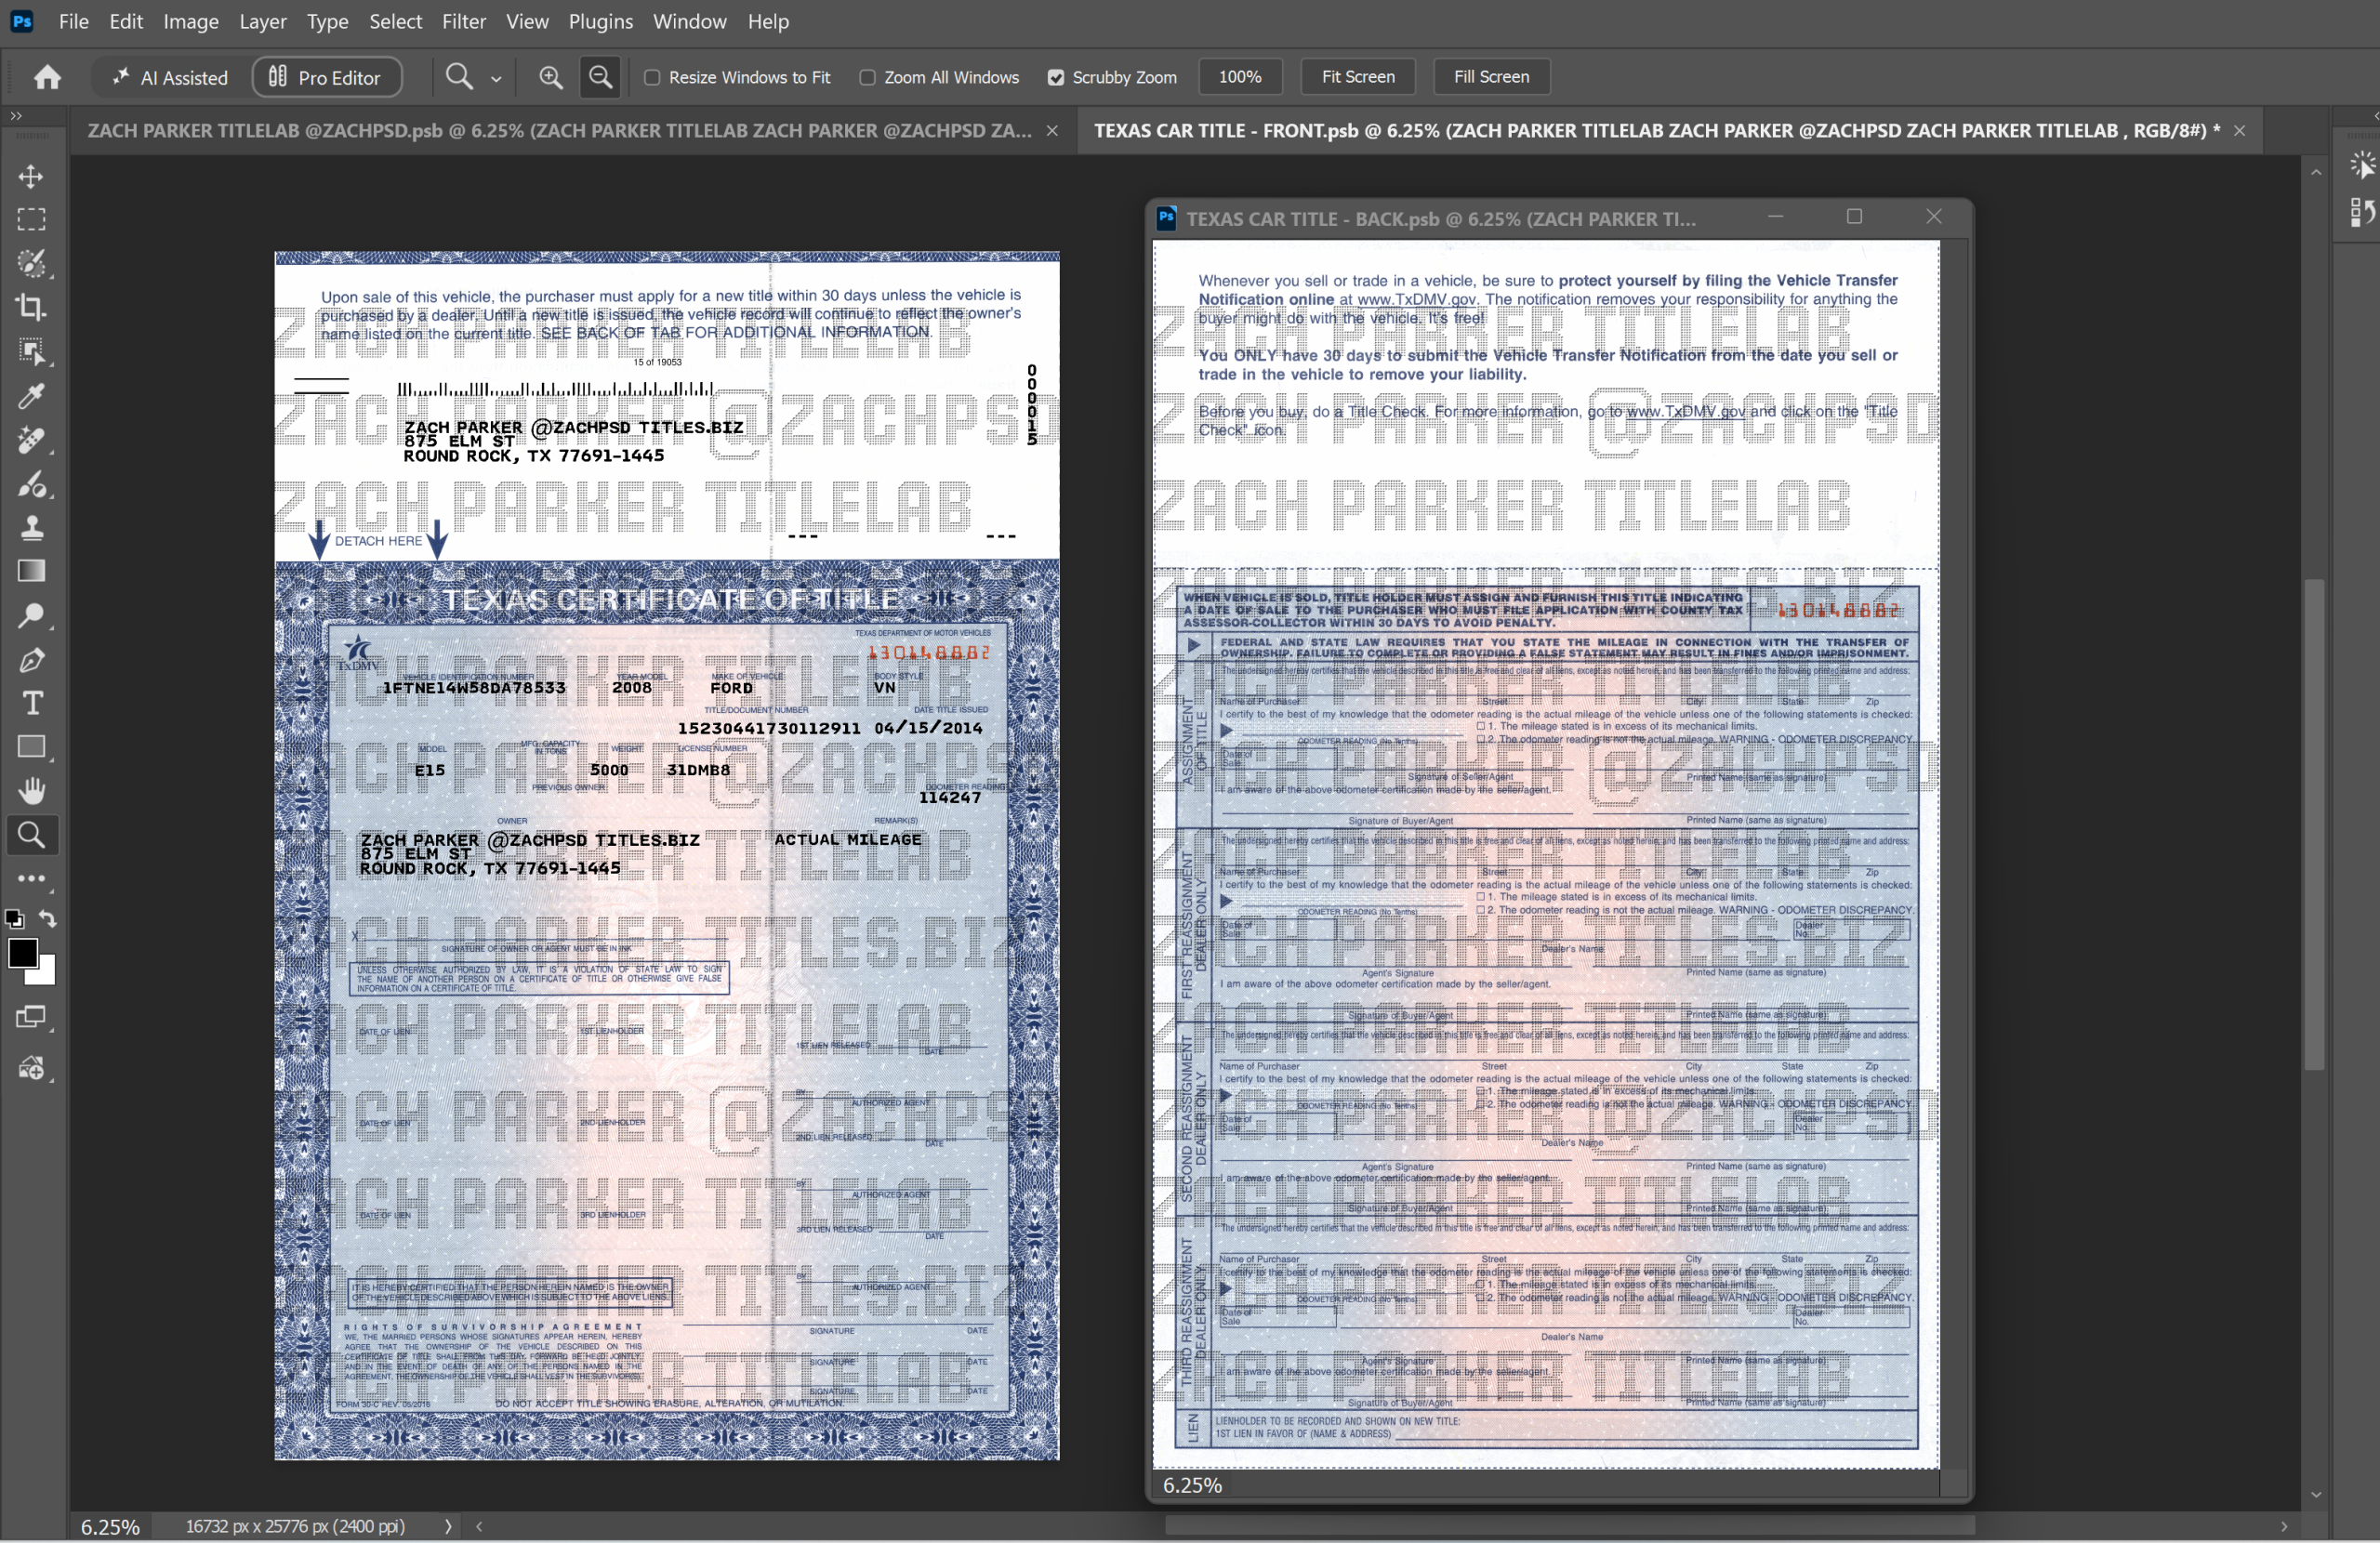Select the Pen tool
The height and width of the screenshot is (1543, 2380).
[x=31, y=660]
